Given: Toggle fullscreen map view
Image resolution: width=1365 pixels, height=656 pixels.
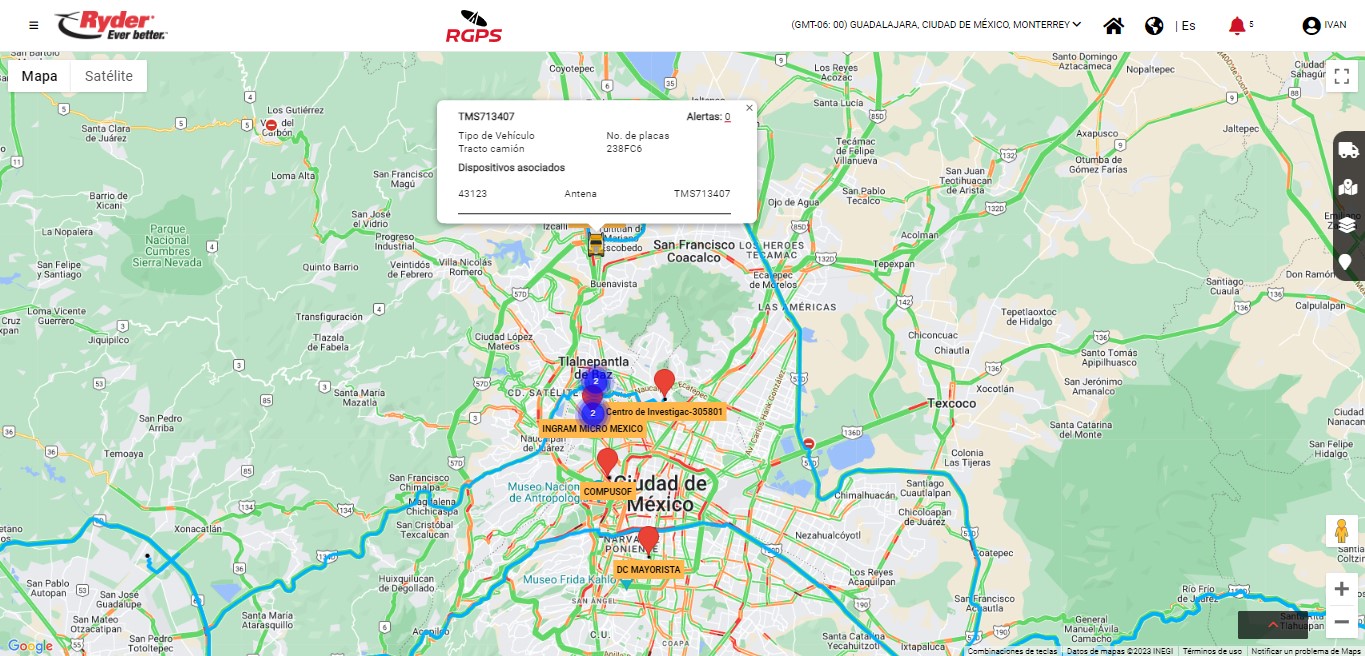Looking at the screenshot, I should pos(1341,77).
